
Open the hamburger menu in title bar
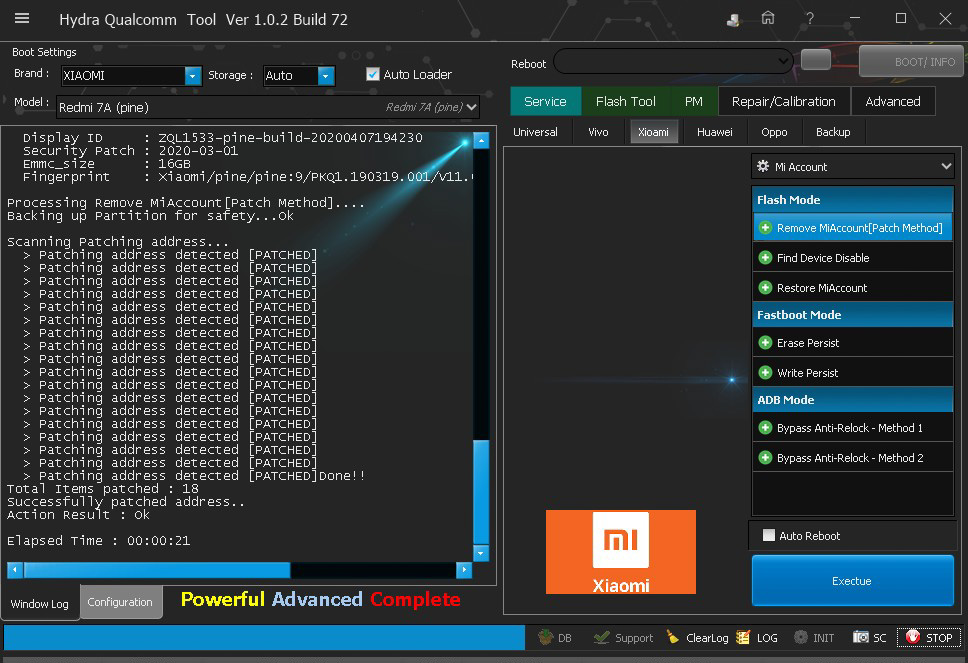pos(22,19)
